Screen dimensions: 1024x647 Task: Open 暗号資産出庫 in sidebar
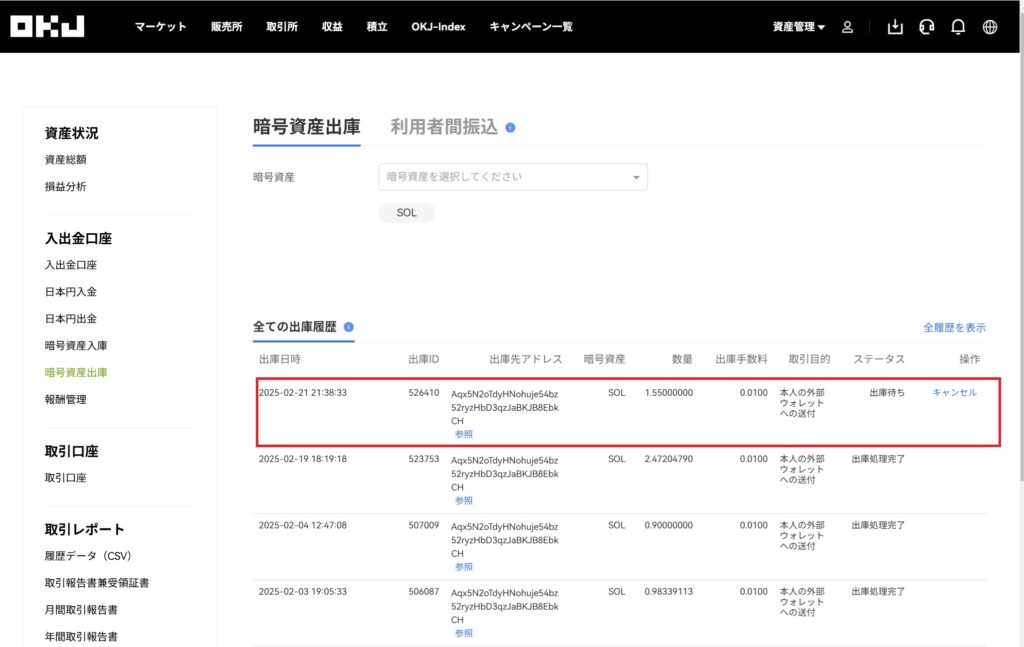coord(76,372)
